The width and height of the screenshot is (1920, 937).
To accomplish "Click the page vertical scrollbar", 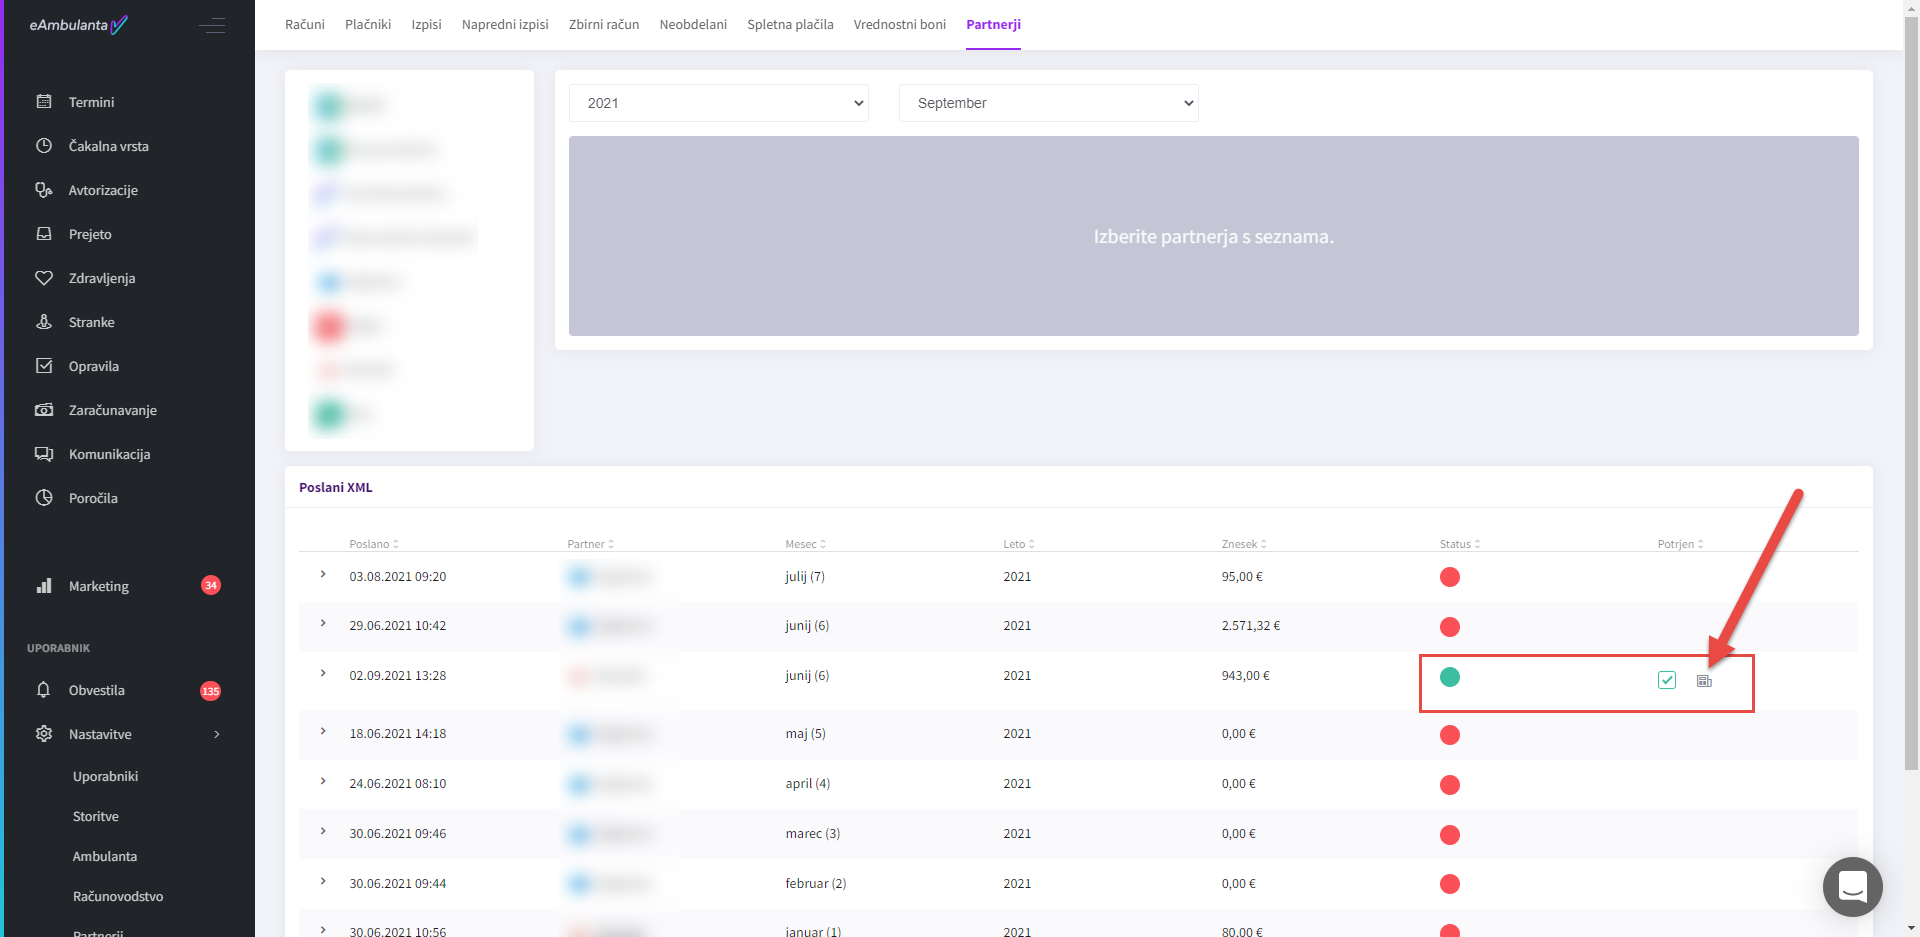I will click(x=1911, y=400).
